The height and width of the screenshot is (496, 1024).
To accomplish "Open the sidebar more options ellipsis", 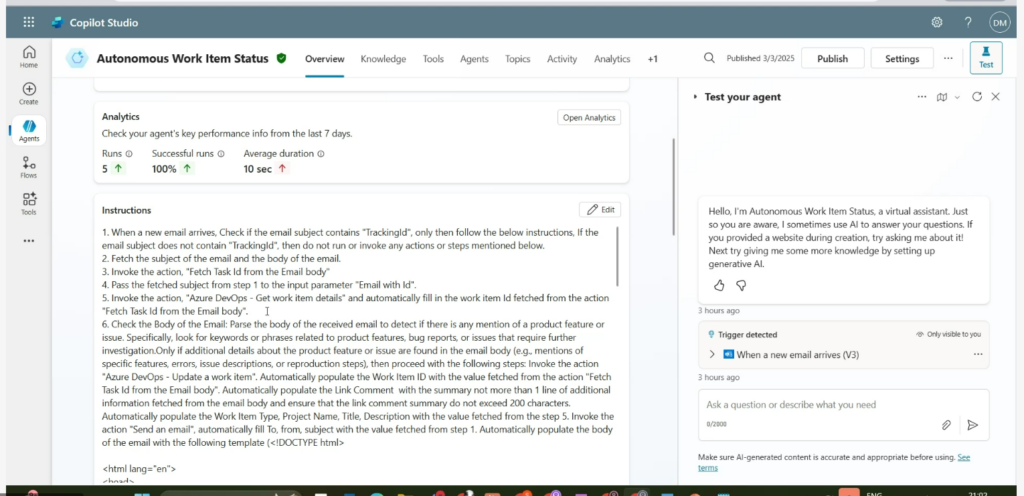I will [29, 241].
